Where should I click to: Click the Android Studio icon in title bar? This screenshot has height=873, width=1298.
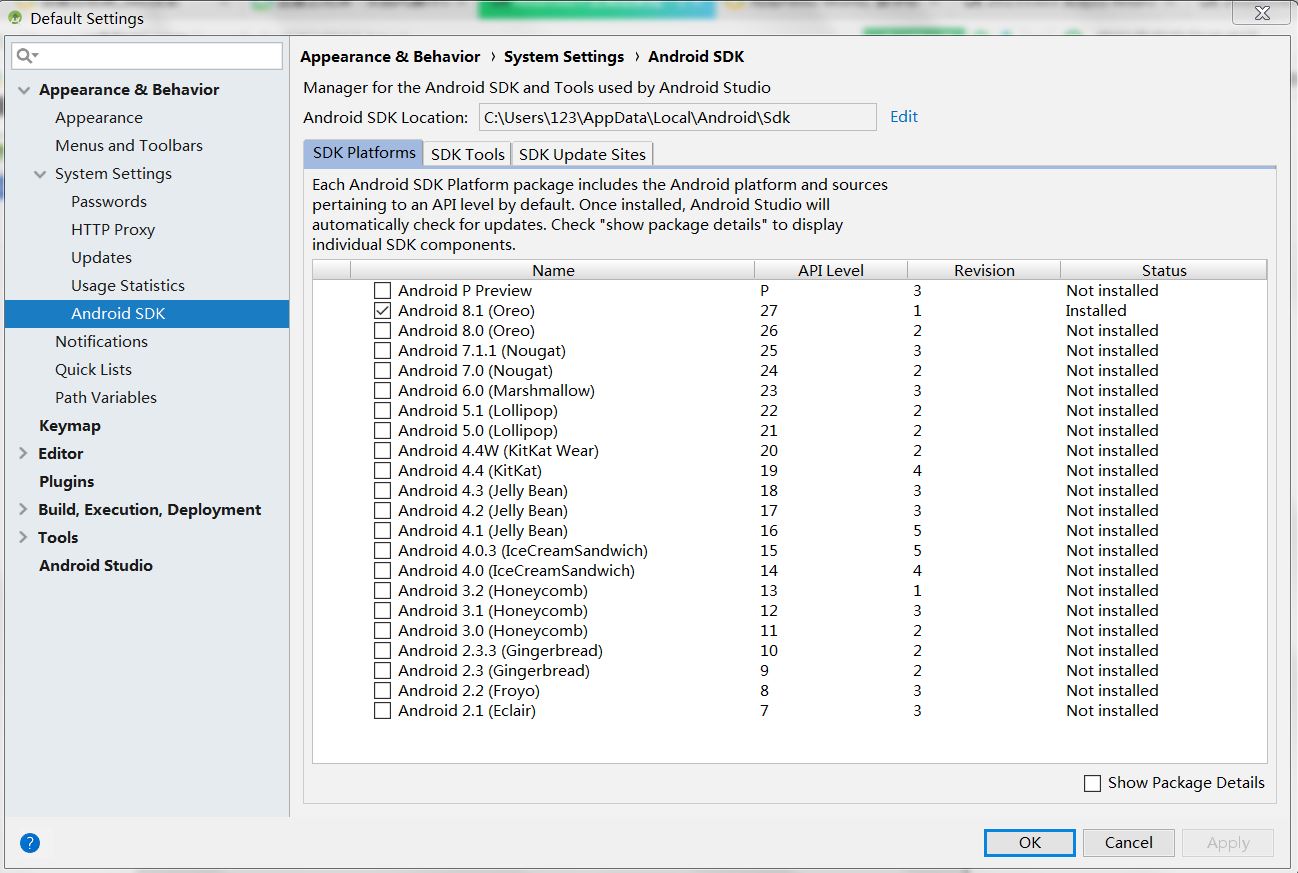coord(15,18)
